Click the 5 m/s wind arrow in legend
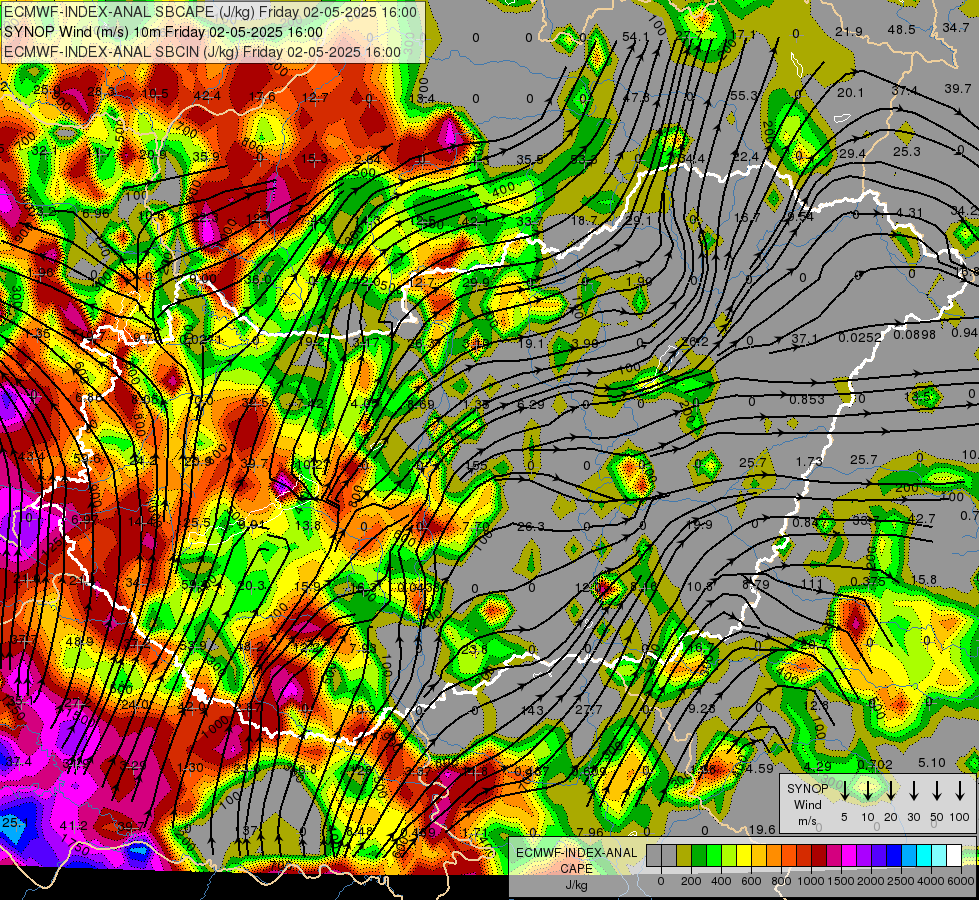This screenshot has height=900, width=979. click(x=844, y=791)
